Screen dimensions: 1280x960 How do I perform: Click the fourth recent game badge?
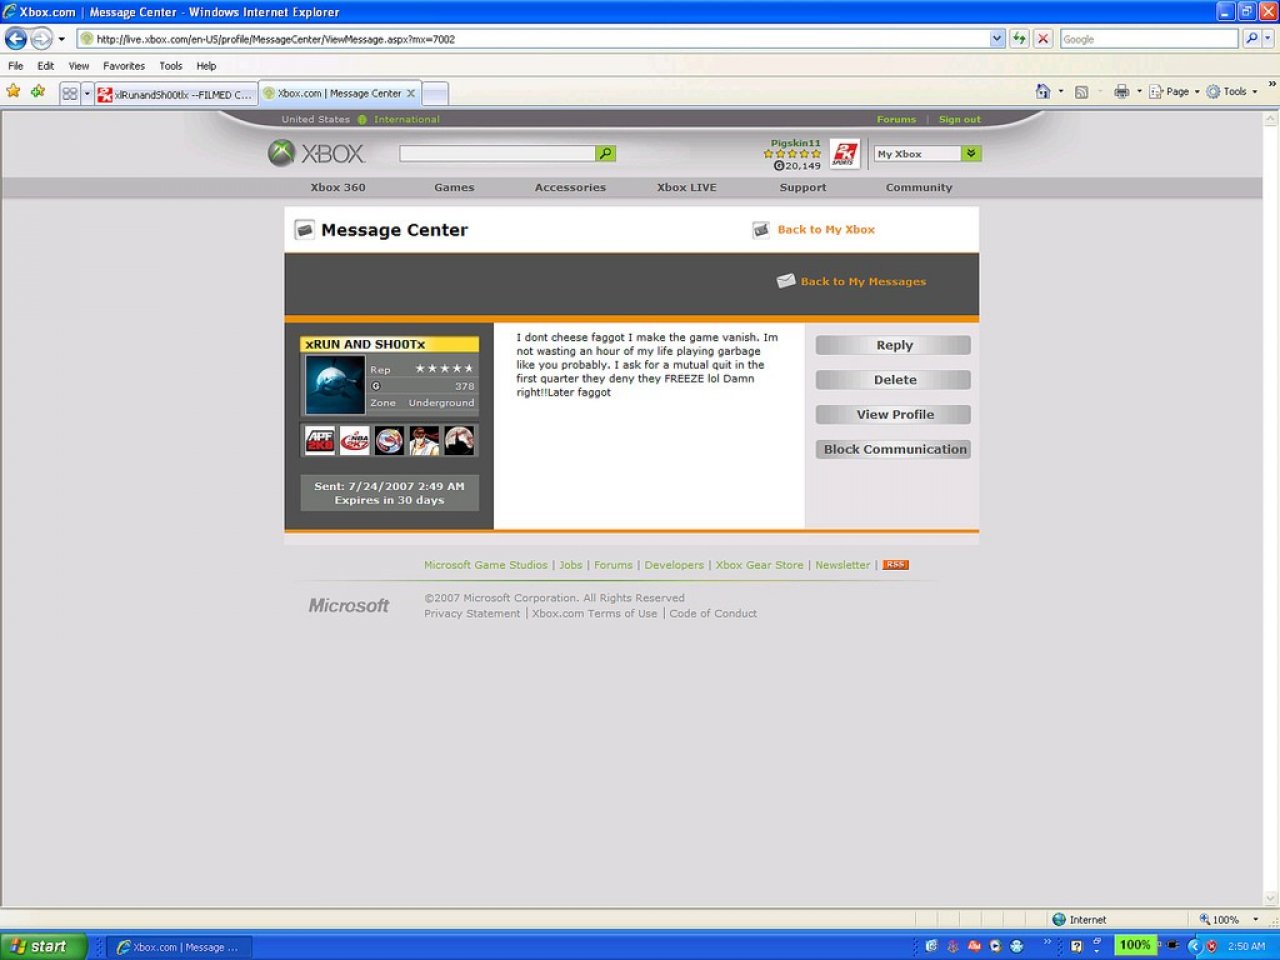(x=424, y=440)
